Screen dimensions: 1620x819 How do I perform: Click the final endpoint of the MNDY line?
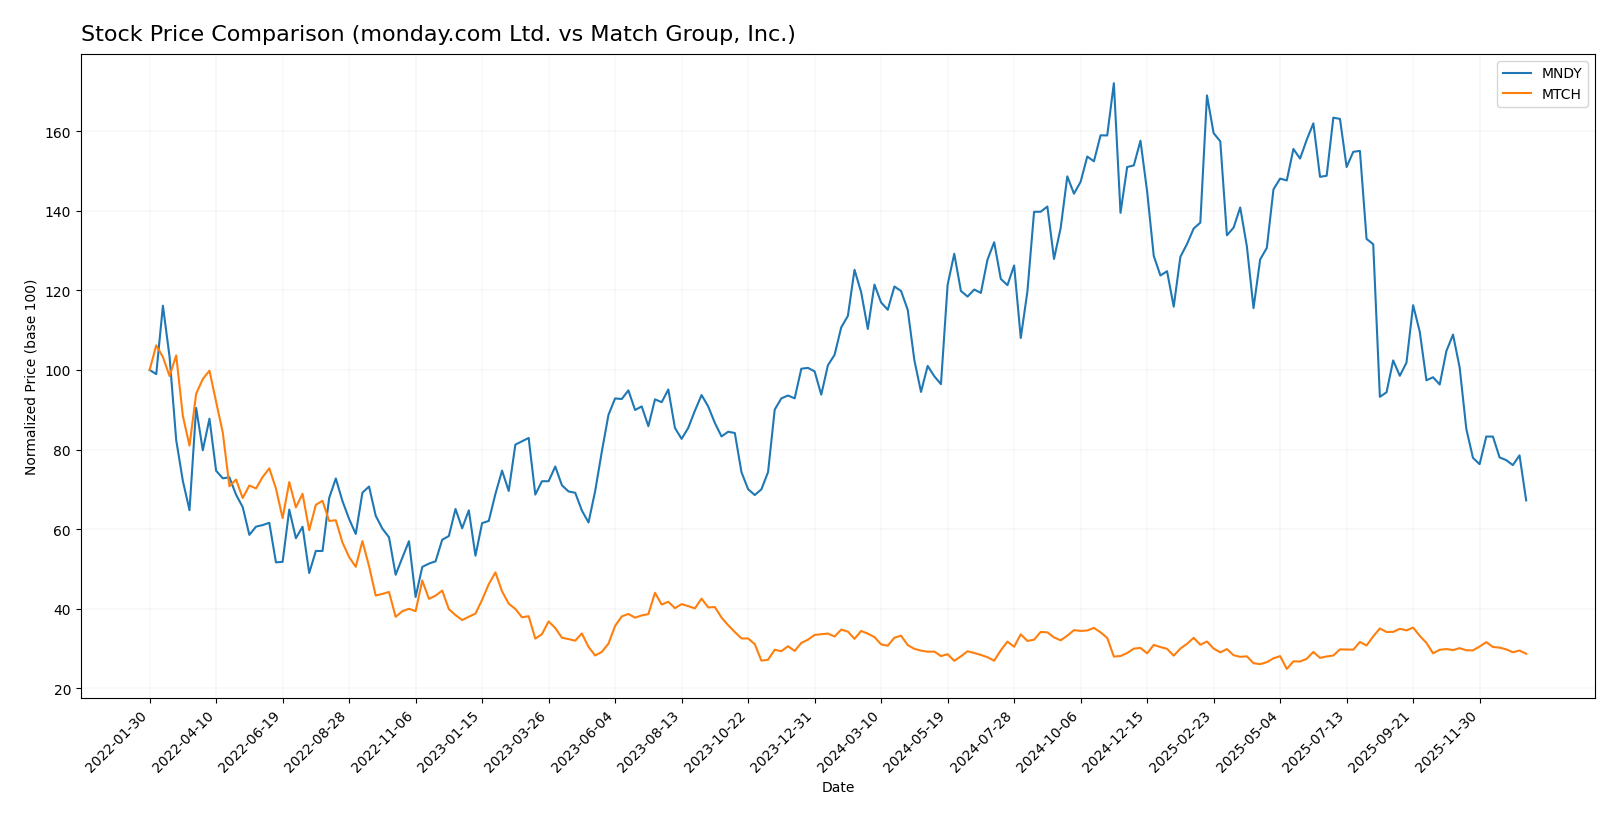click(1526, 500)
